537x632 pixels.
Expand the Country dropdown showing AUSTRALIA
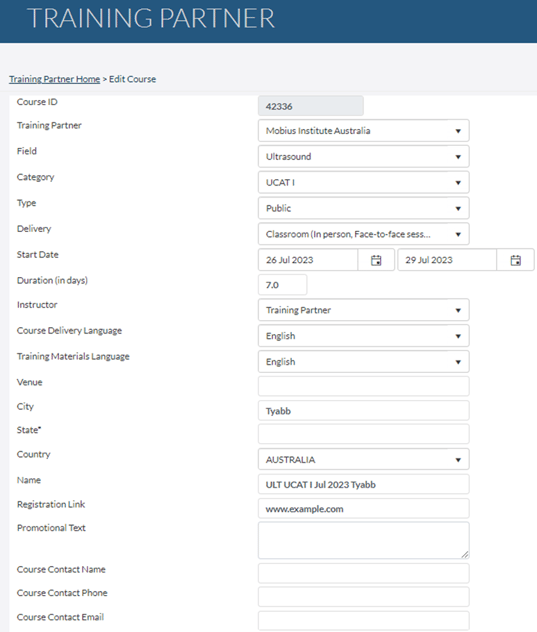(x=364, y=459)
